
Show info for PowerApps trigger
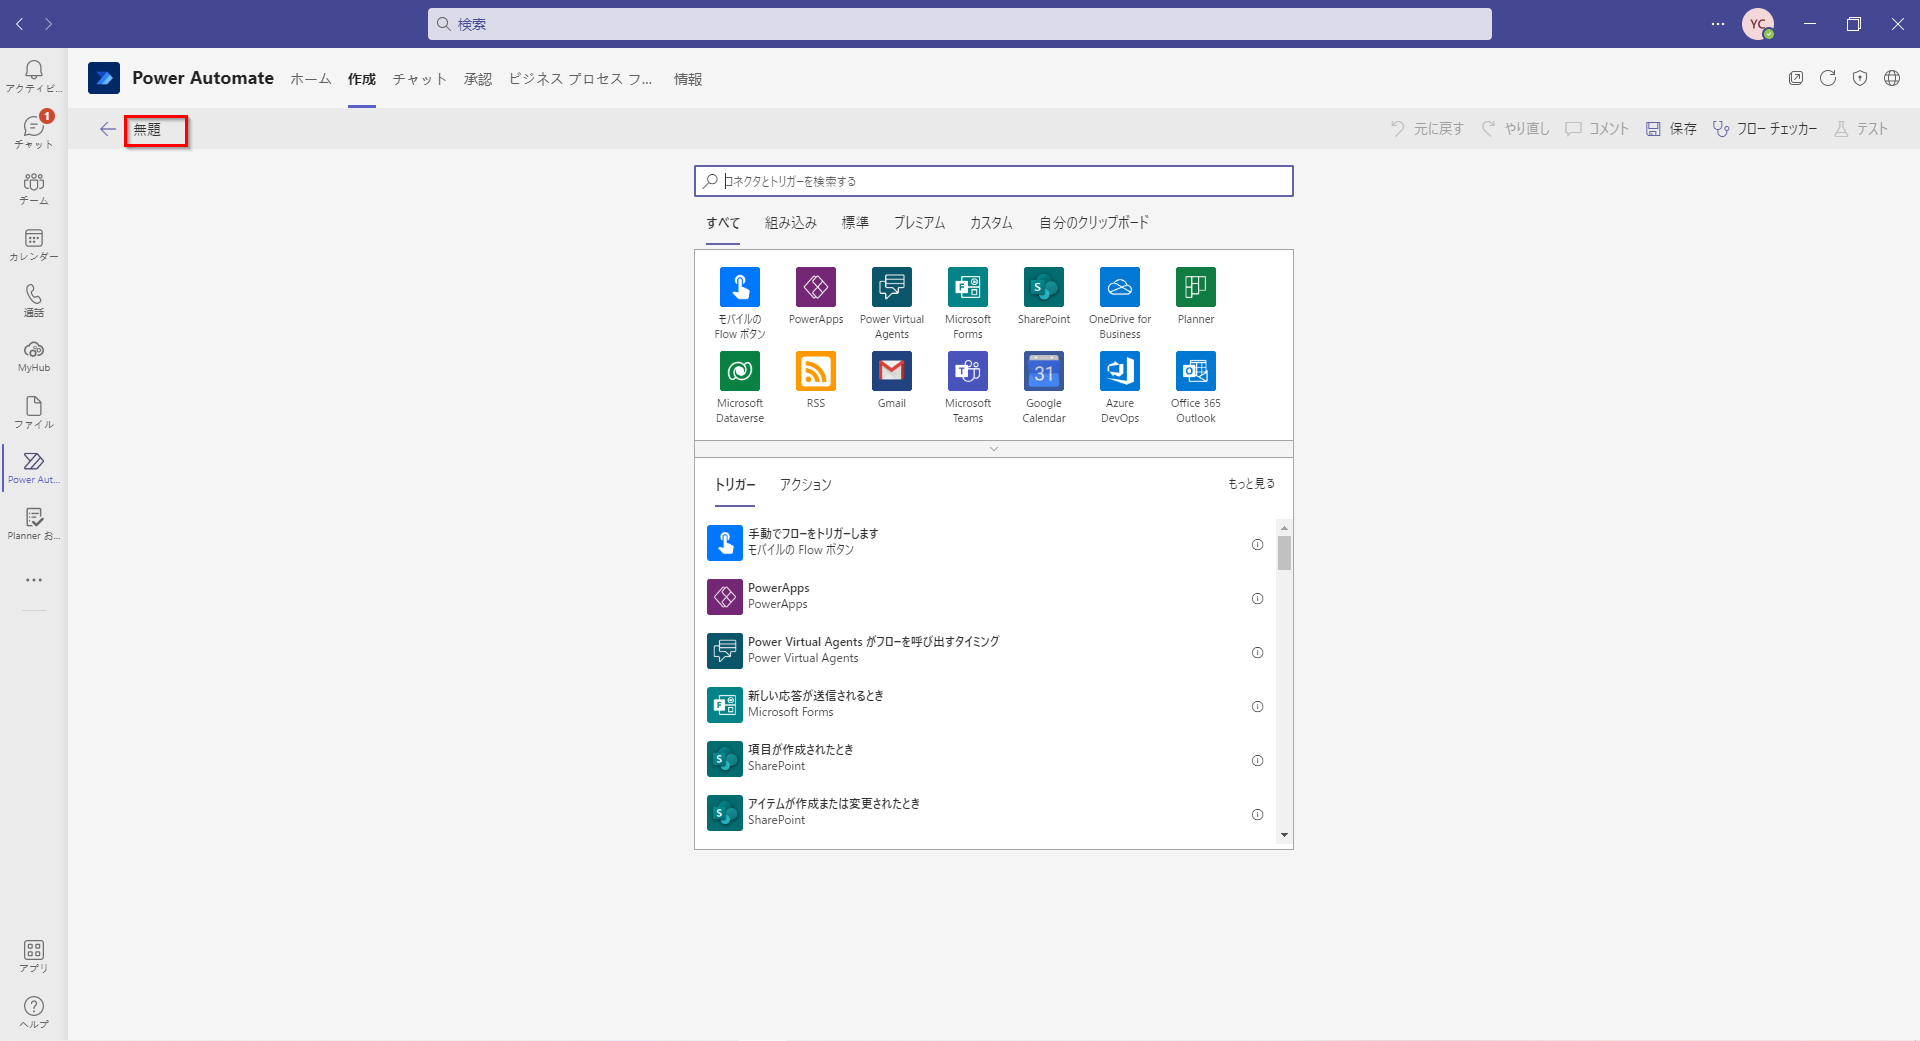click(x=1257, y=599)
